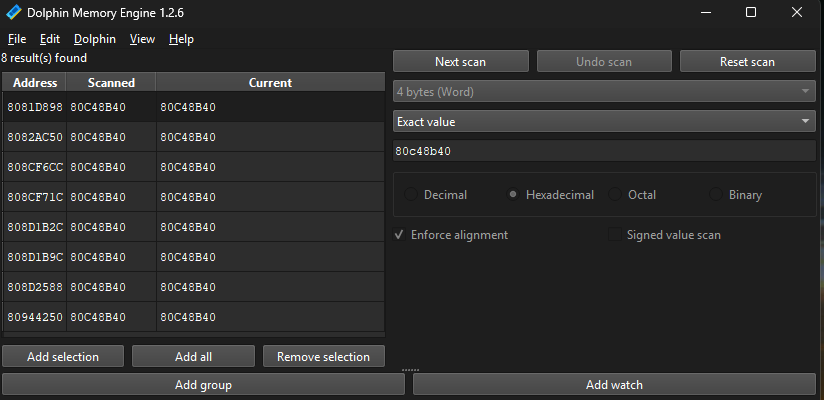Screen dimensions: 824x400
Task: Click the Current column header
Action: [270, 83]
